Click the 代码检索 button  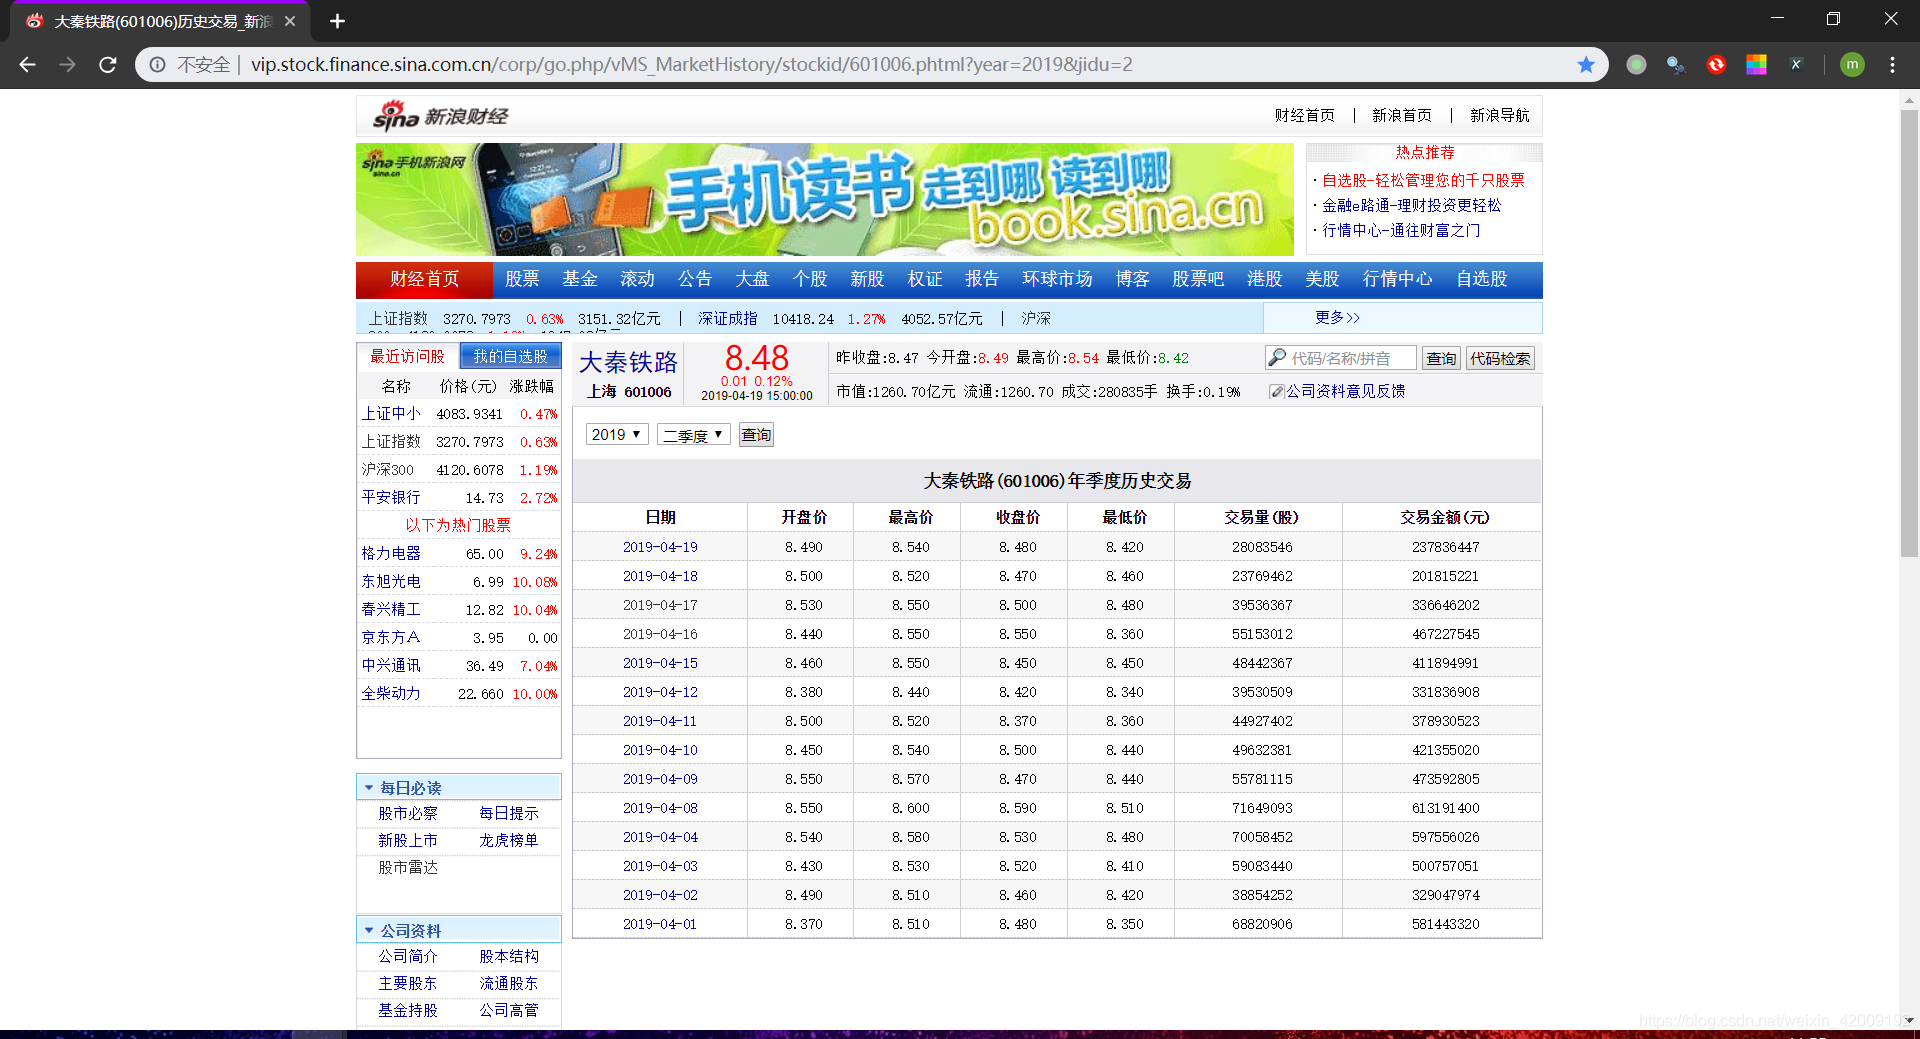click(x=1500, y=358)
